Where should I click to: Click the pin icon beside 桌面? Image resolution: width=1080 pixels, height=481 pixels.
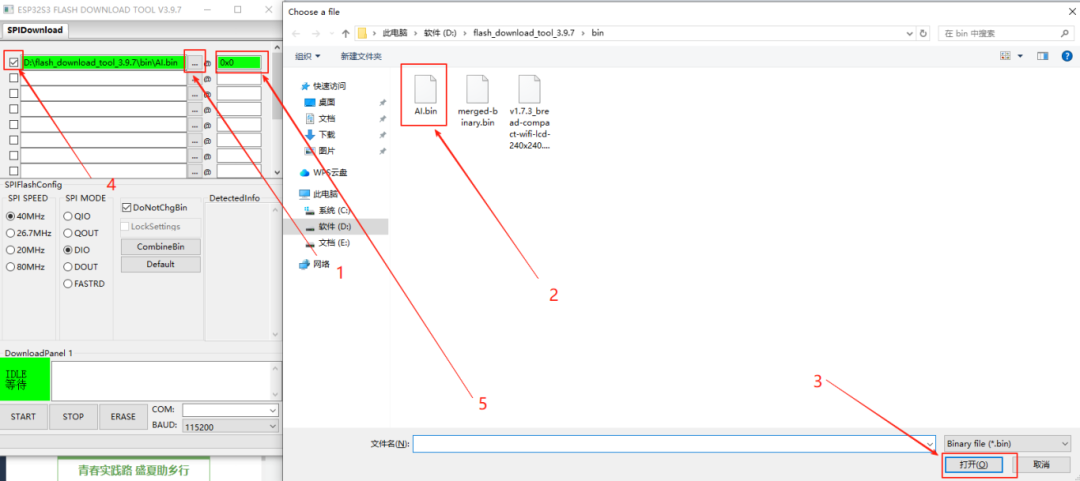point(382,102)
